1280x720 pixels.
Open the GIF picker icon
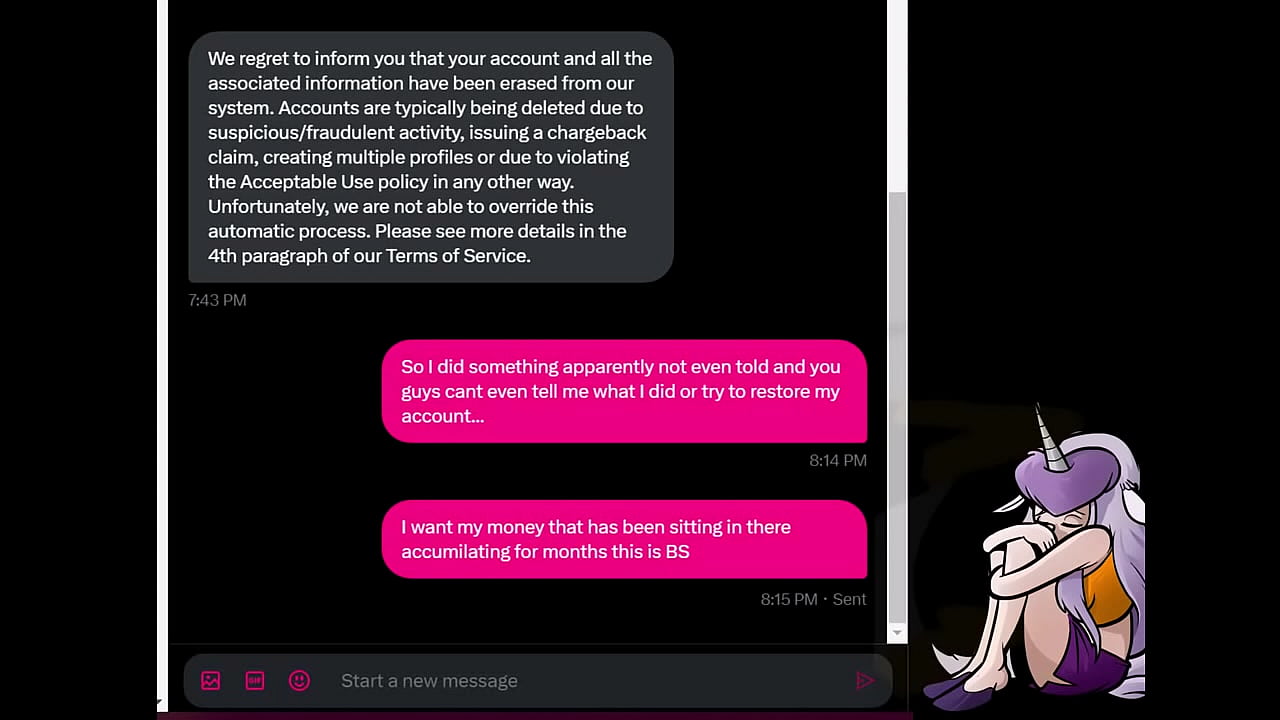coord(255,681)
